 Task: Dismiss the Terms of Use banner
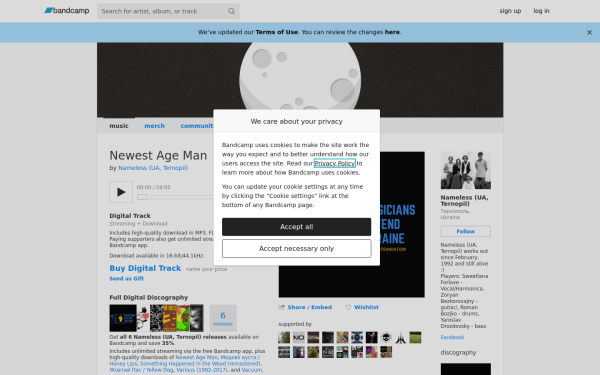(x=589, y=33)
